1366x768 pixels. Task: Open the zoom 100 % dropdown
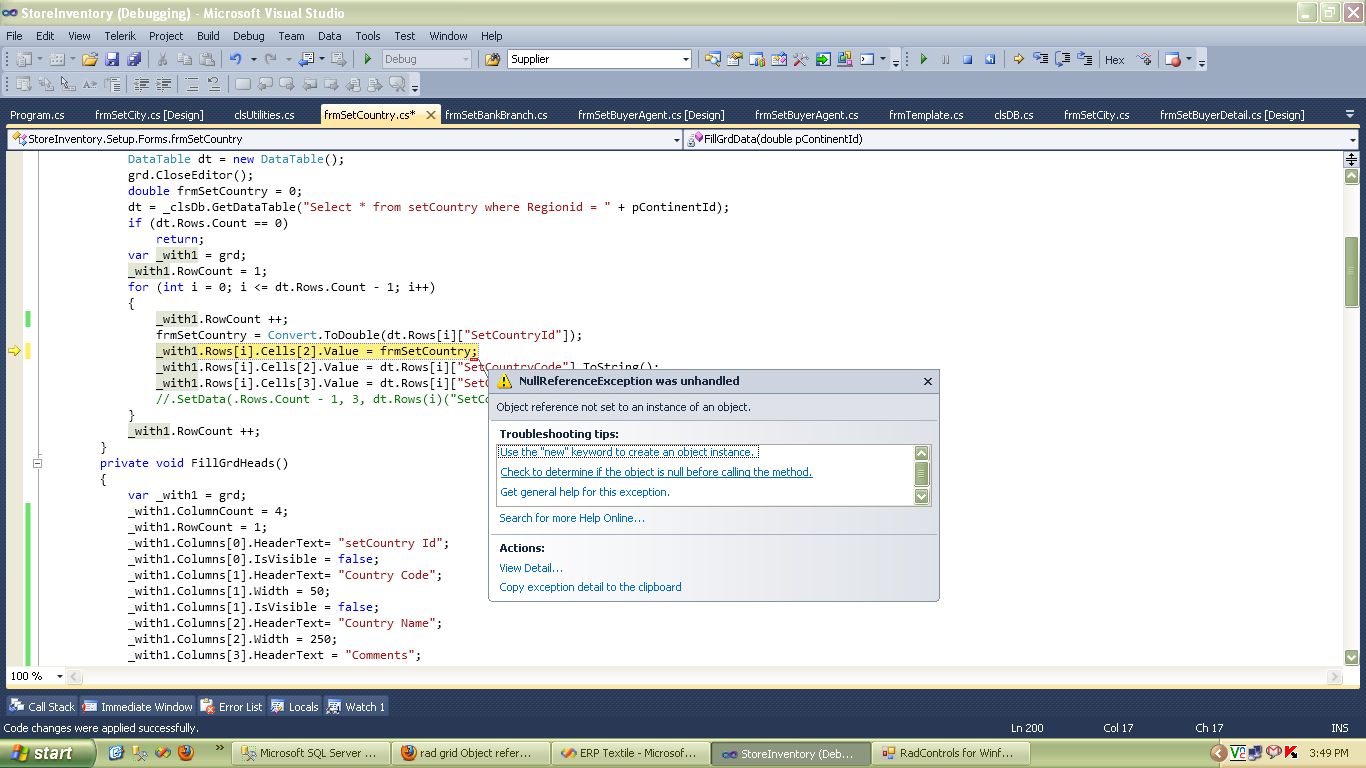(x=59, y=677)
